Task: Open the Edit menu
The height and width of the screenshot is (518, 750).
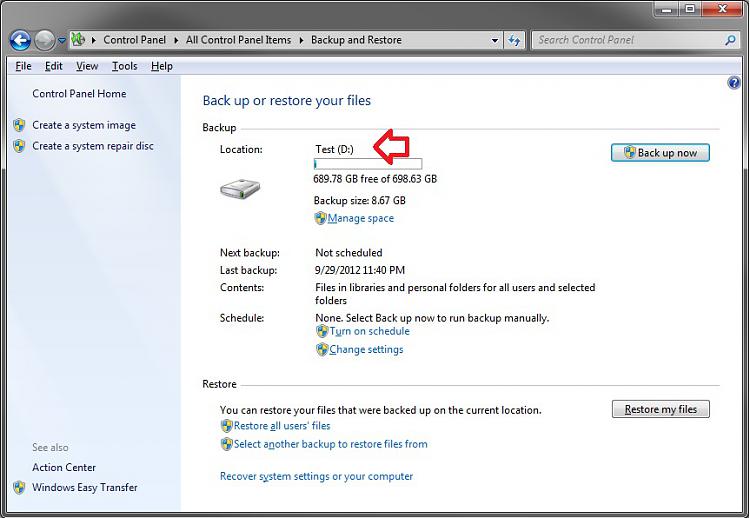Action: coord(54,66)
